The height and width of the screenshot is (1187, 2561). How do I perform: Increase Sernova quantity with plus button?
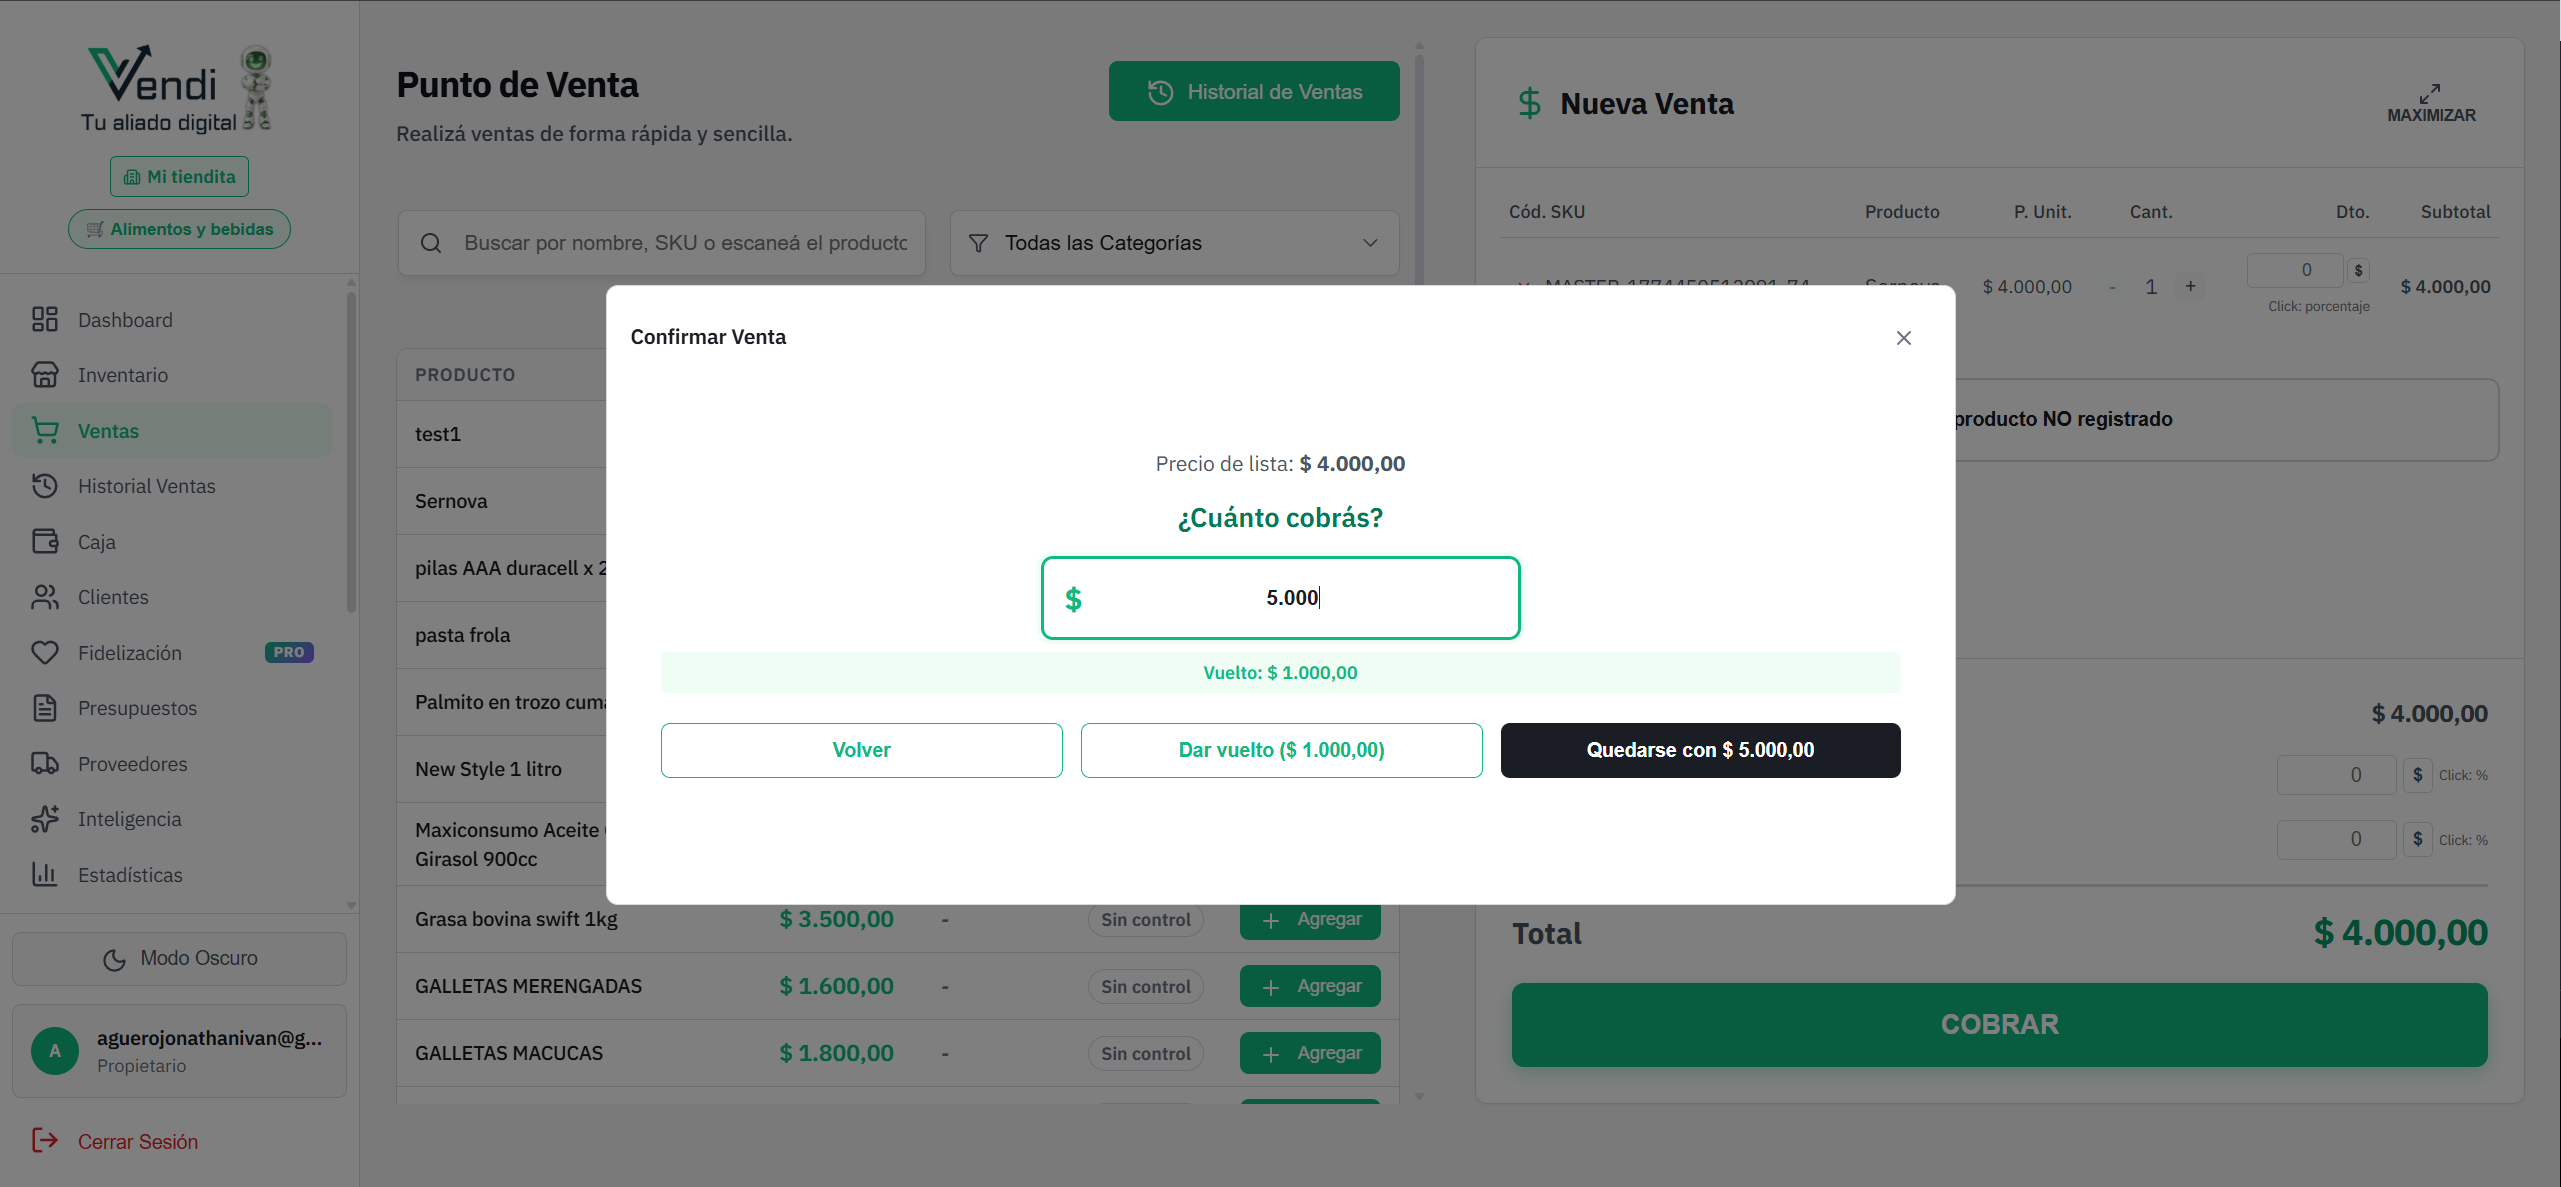point(2190,287)
